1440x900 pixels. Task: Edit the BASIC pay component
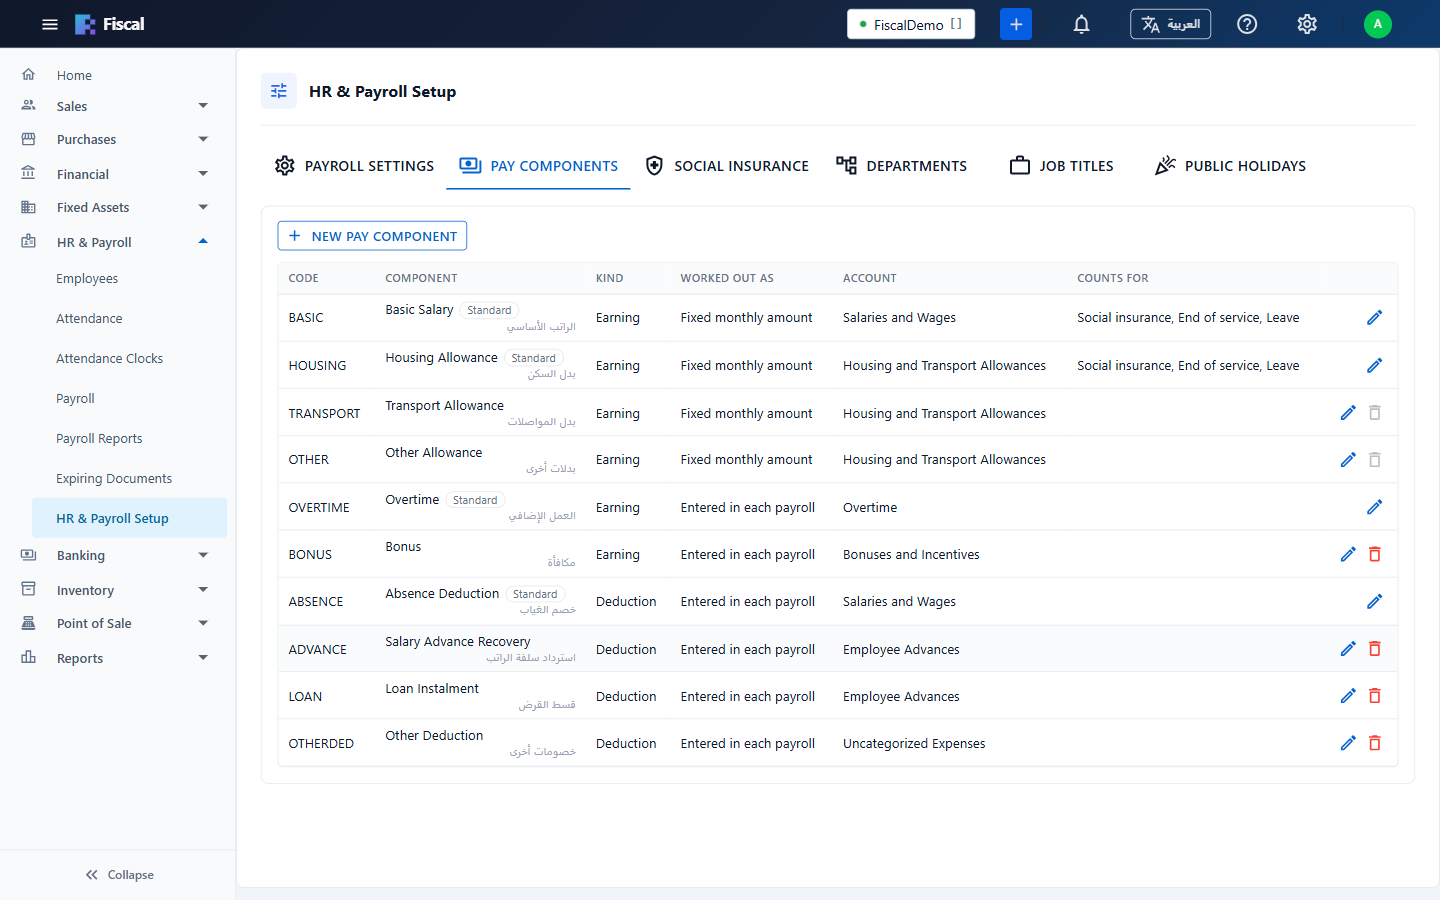click(x=1375, y=317)
